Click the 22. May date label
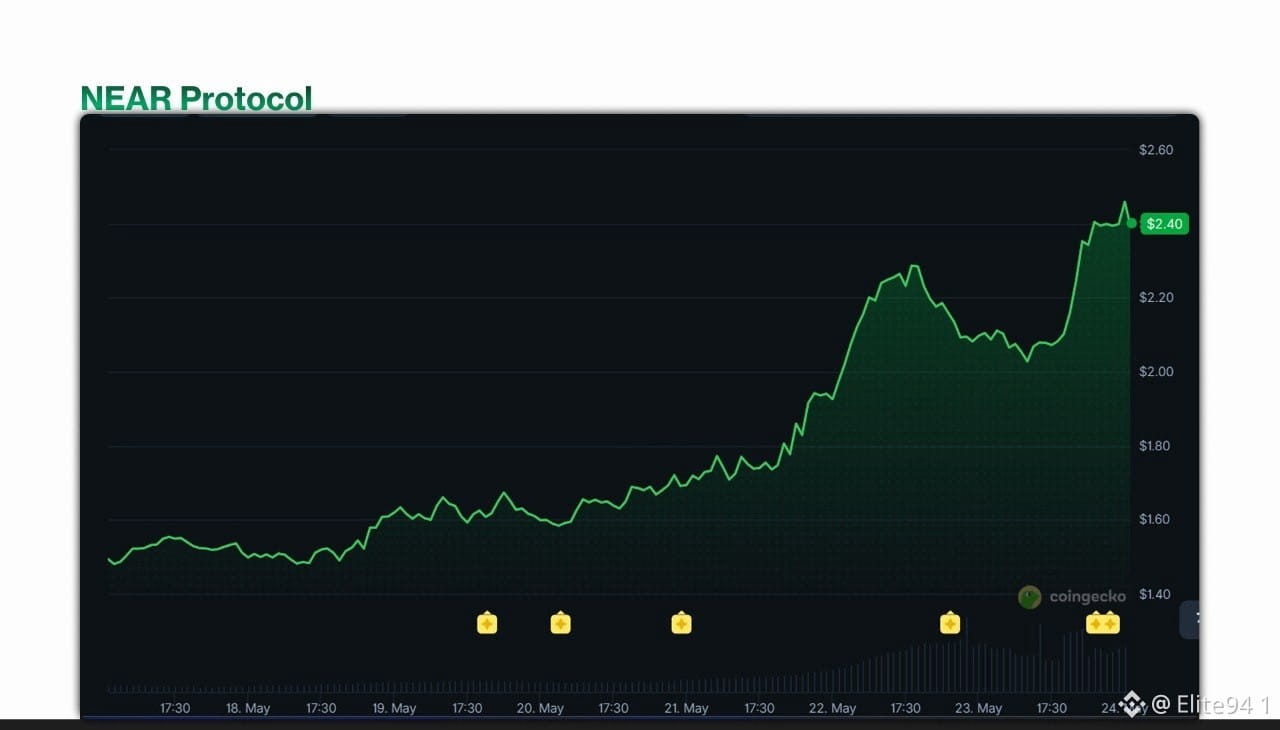The width and height of the screenshot is (1280, 730). [832, 708]
